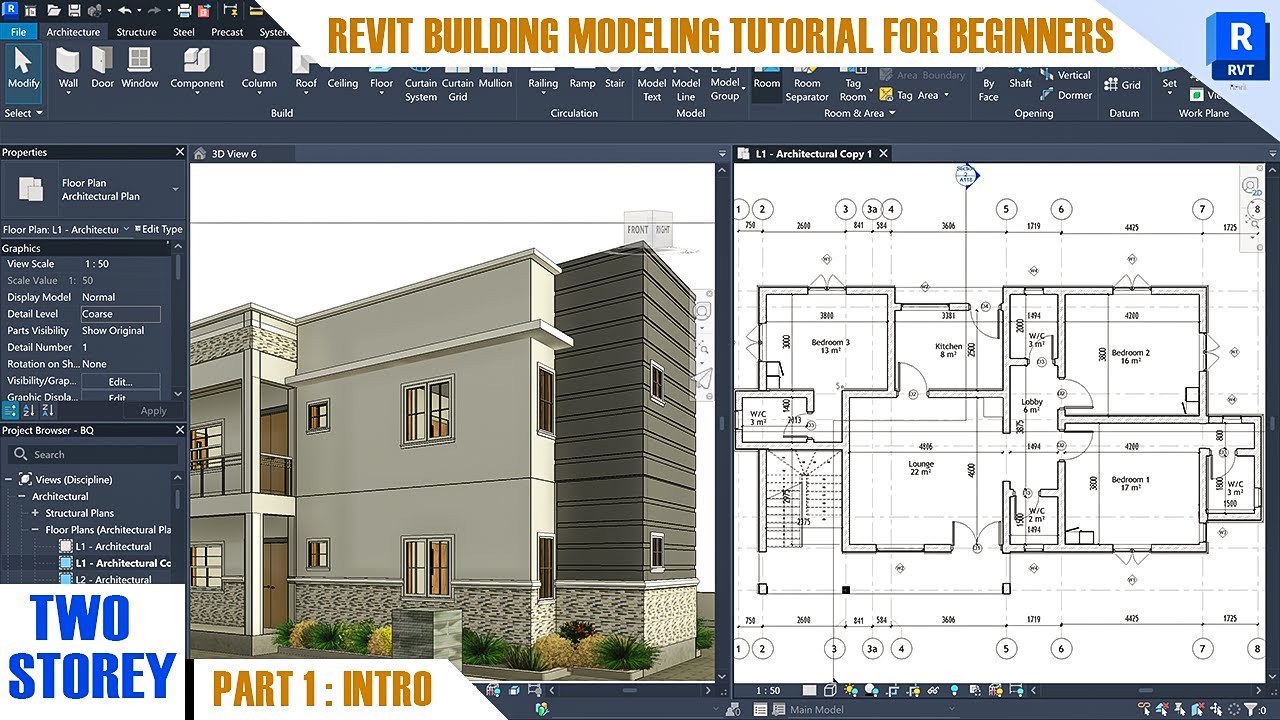The image size is (1280, 720).
Task: Switch to the Steel ribbon tab
Action: (x=184, y=31)
